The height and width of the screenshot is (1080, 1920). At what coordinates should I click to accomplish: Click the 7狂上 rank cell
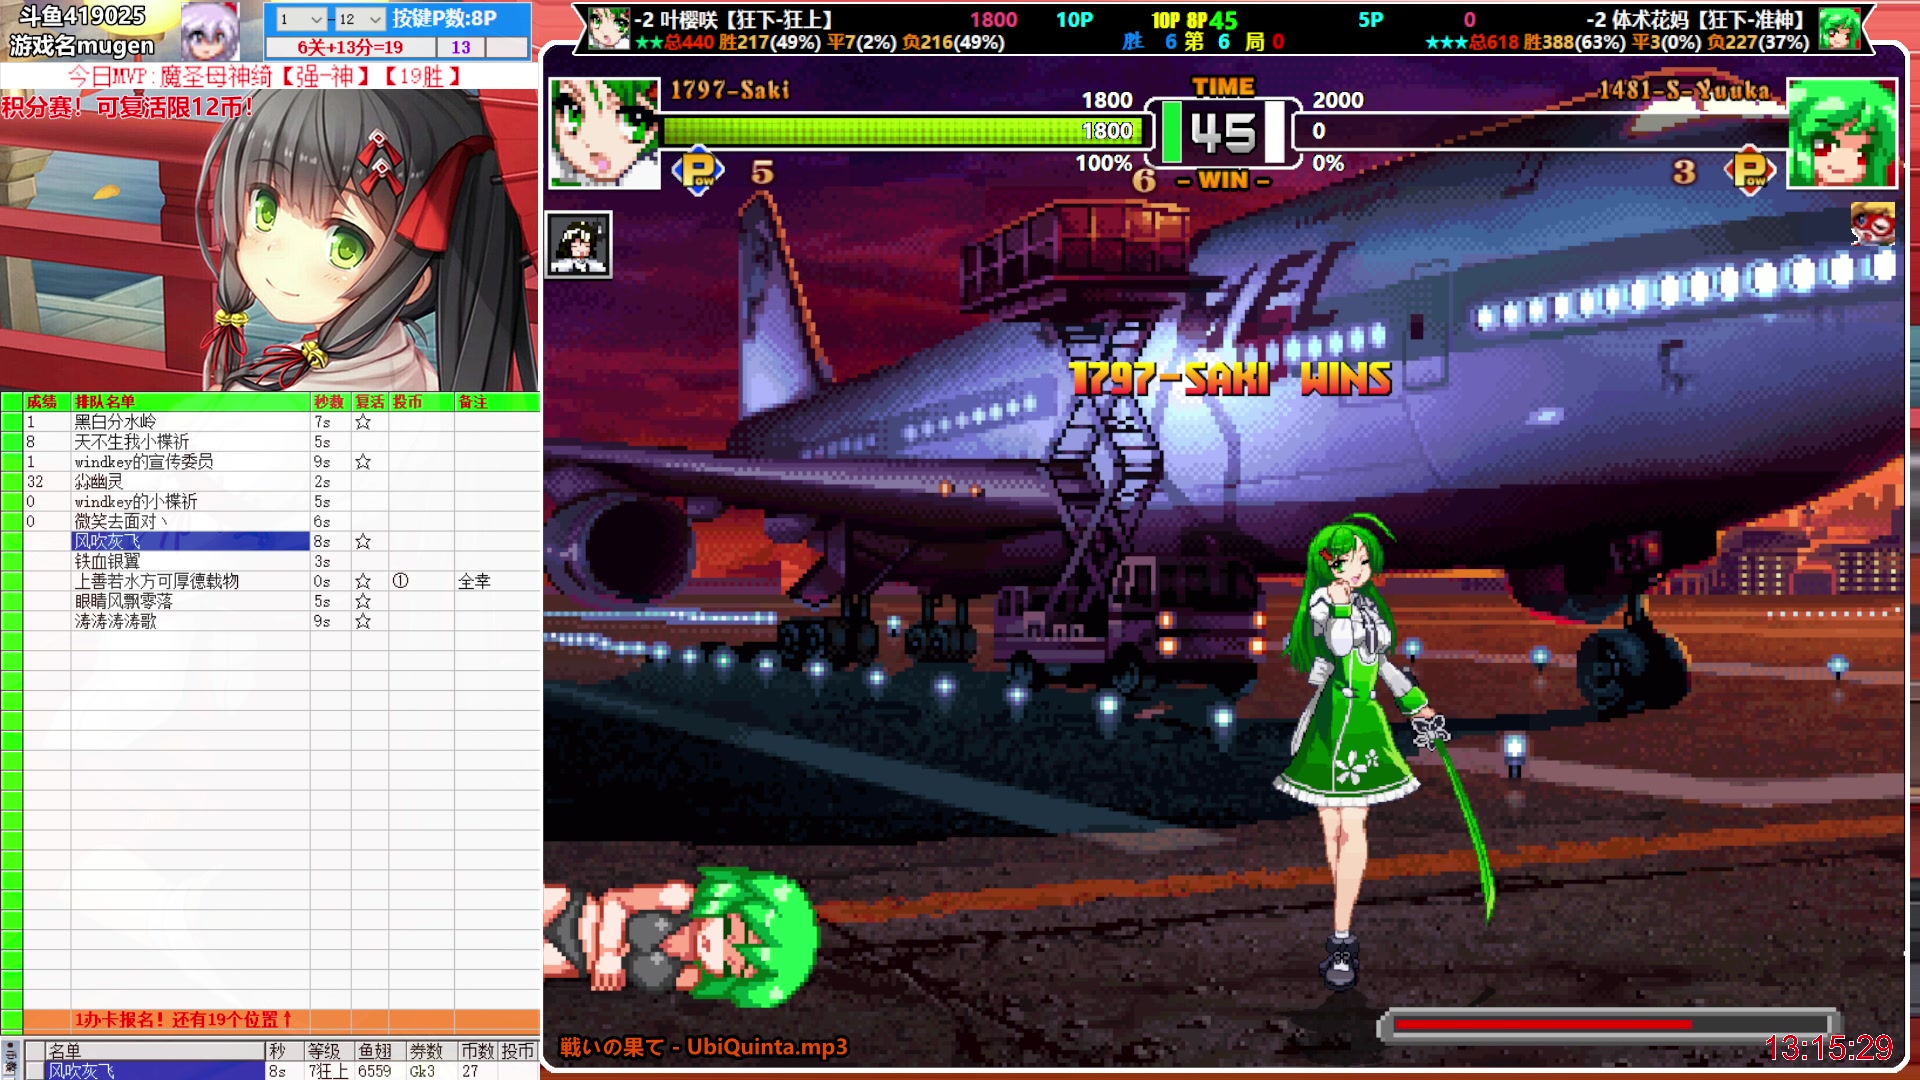point(328,1071)
